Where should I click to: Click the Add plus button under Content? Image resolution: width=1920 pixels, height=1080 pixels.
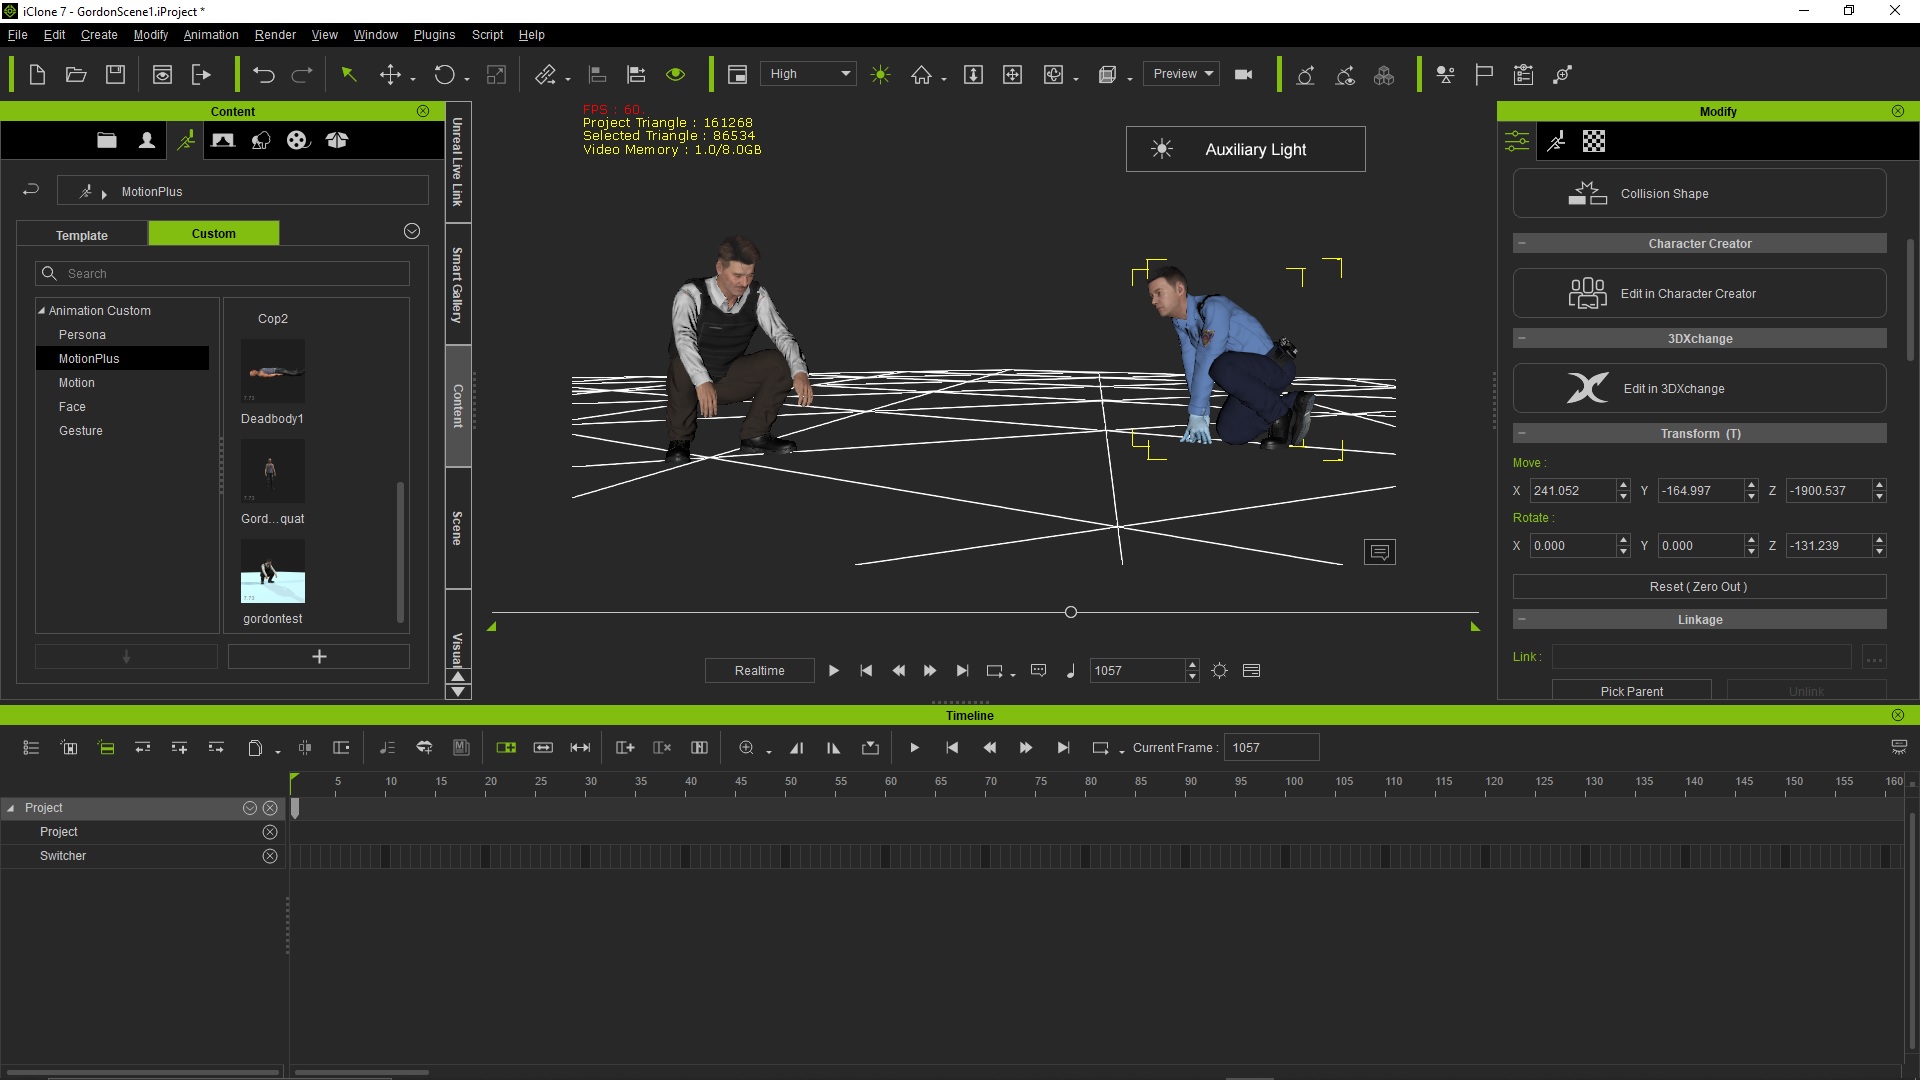click(x=319, y=656)
